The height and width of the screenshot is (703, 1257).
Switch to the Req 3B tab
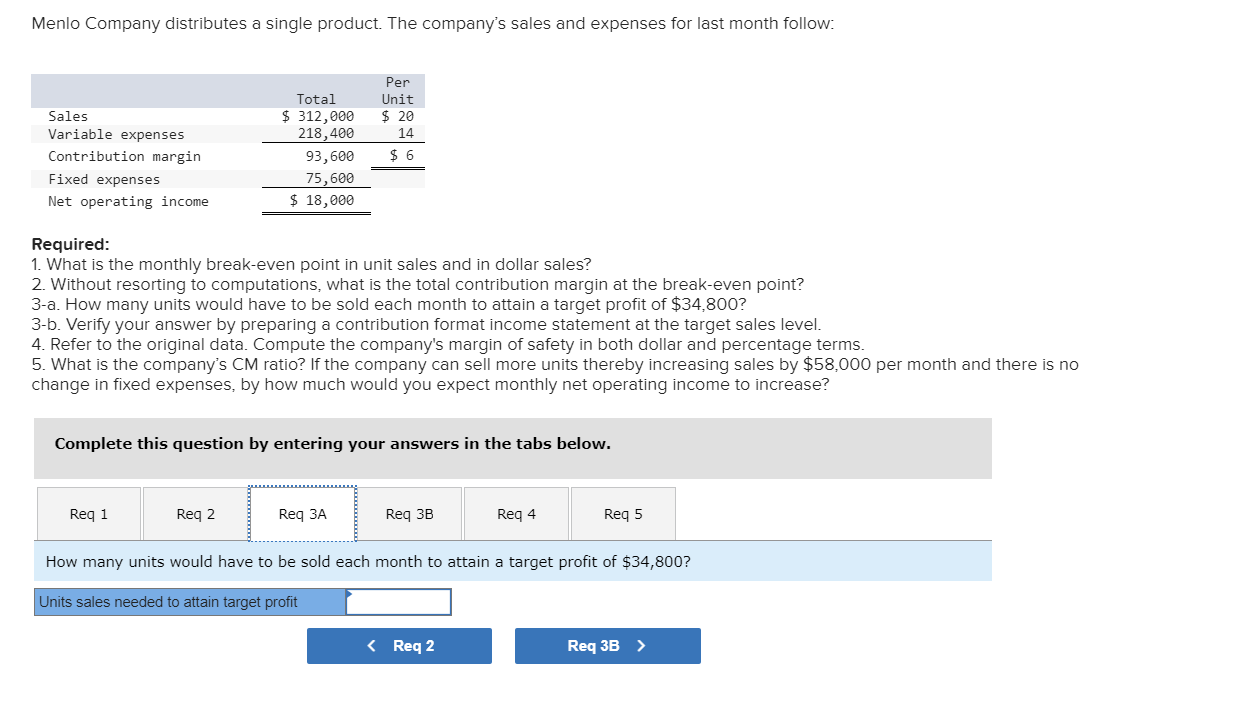coord(409,513)
